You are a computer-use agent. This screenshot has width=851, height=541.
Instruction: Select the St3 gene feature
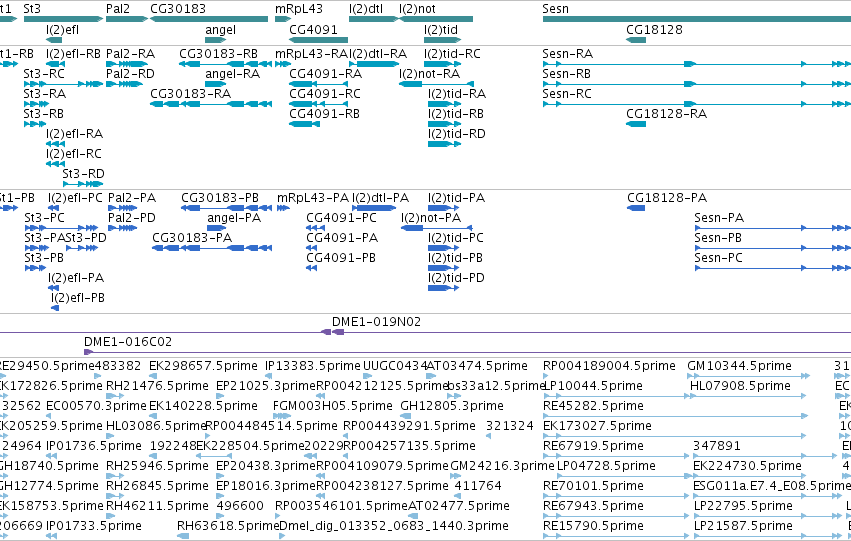(x=63, y=19)
